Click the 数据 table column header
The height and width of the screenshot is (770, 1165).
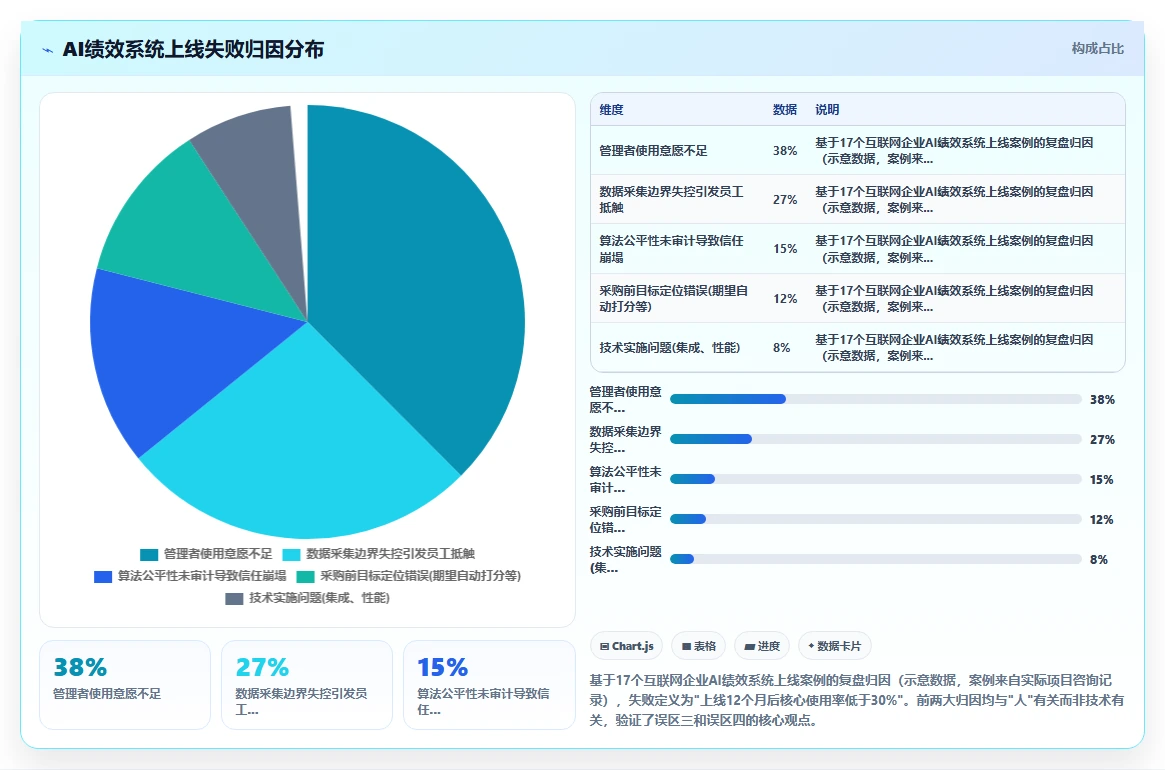(785, 109)
